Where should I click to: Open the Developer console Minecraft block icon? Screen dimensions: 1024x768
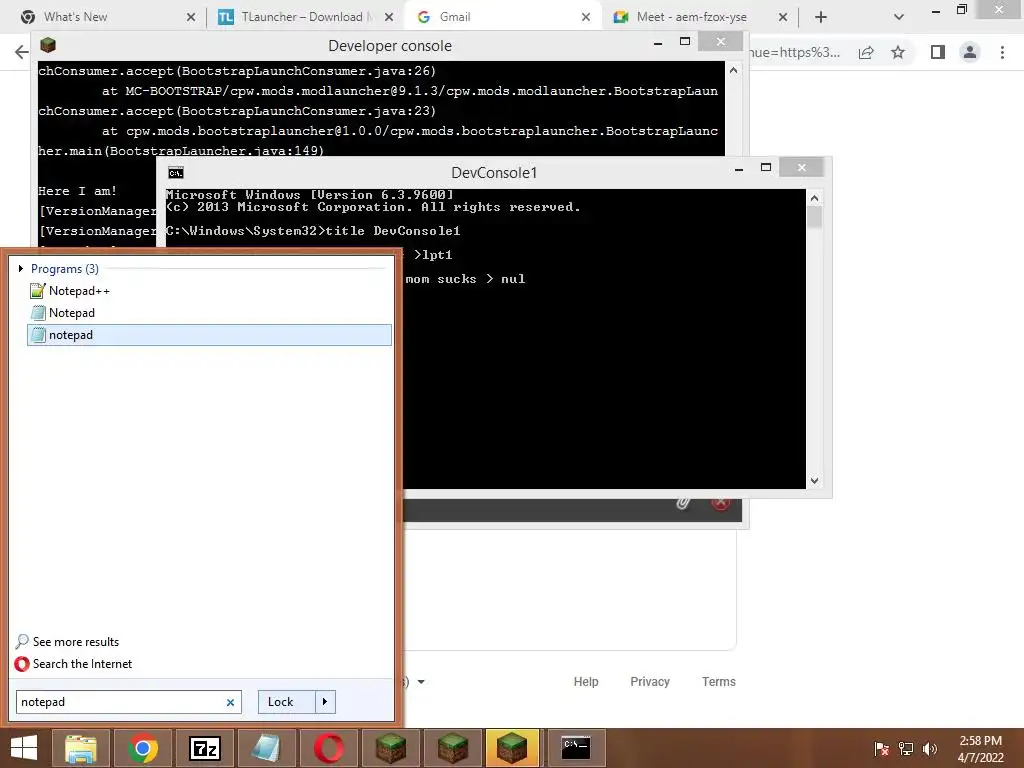click(48, 45)
